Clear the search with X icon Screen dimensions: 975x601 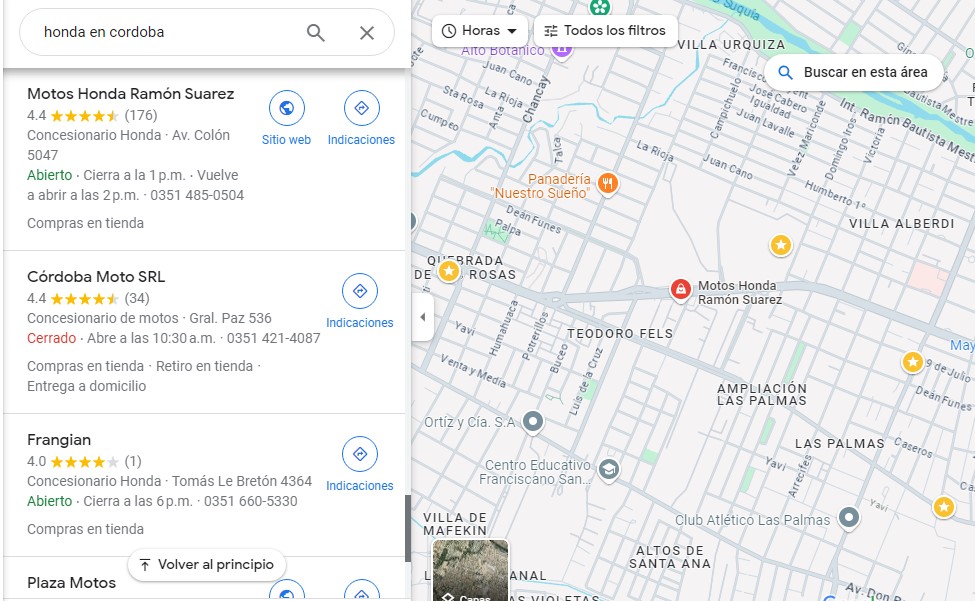tap(367, 33)
